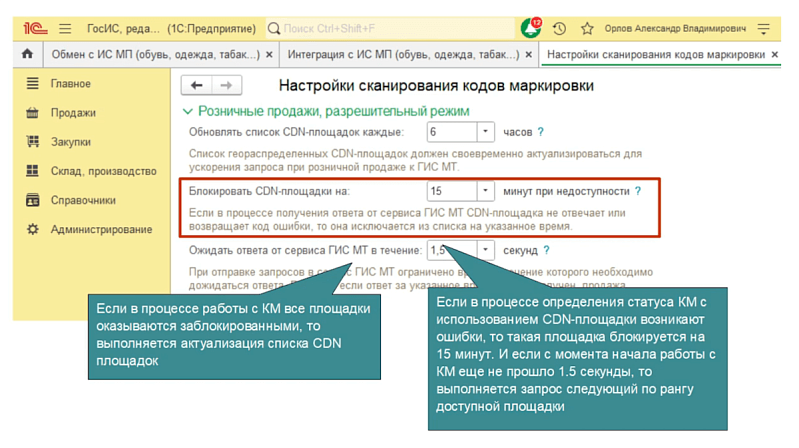
Task: Click the Склад, производство grid icon
Action: coord(33,171)
